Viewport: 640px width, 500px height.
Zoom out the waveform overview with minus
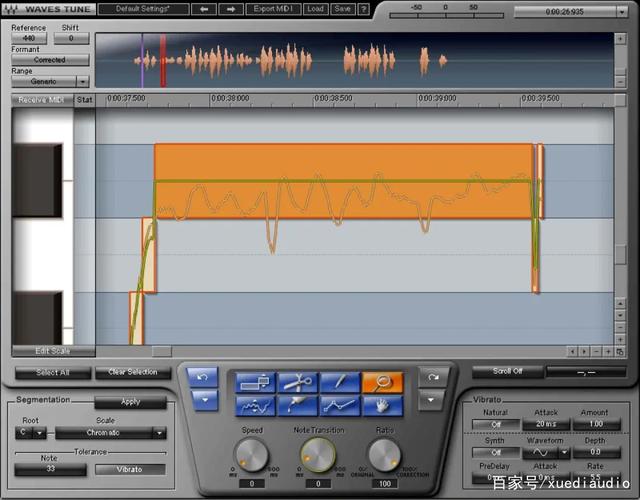(x=620, y=81)
